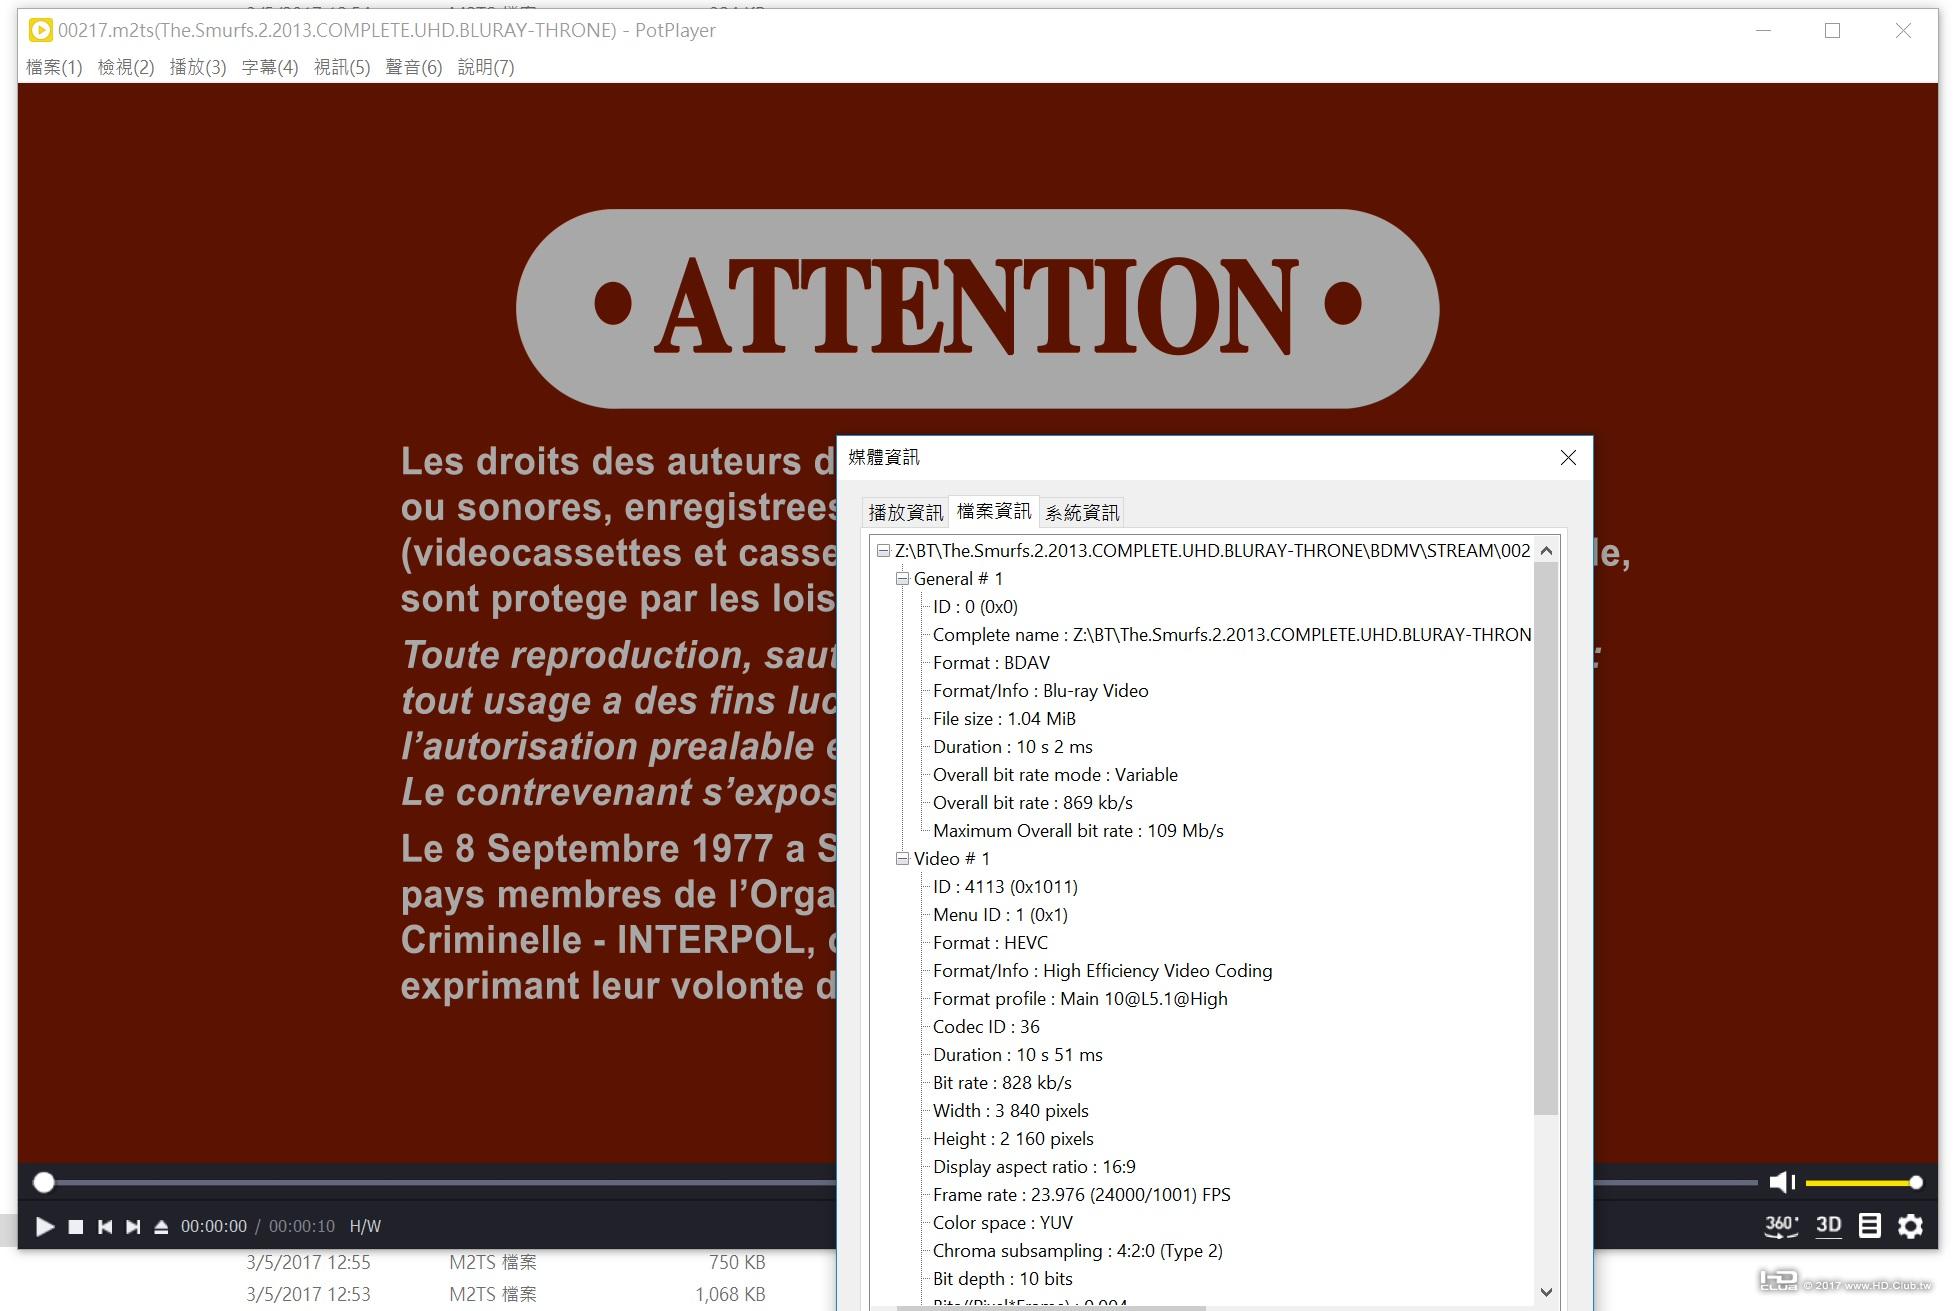1954x1311 pixels.
Task: Select 'Menu ID : 1 (0x1)' row
Action: (1000, 914)
